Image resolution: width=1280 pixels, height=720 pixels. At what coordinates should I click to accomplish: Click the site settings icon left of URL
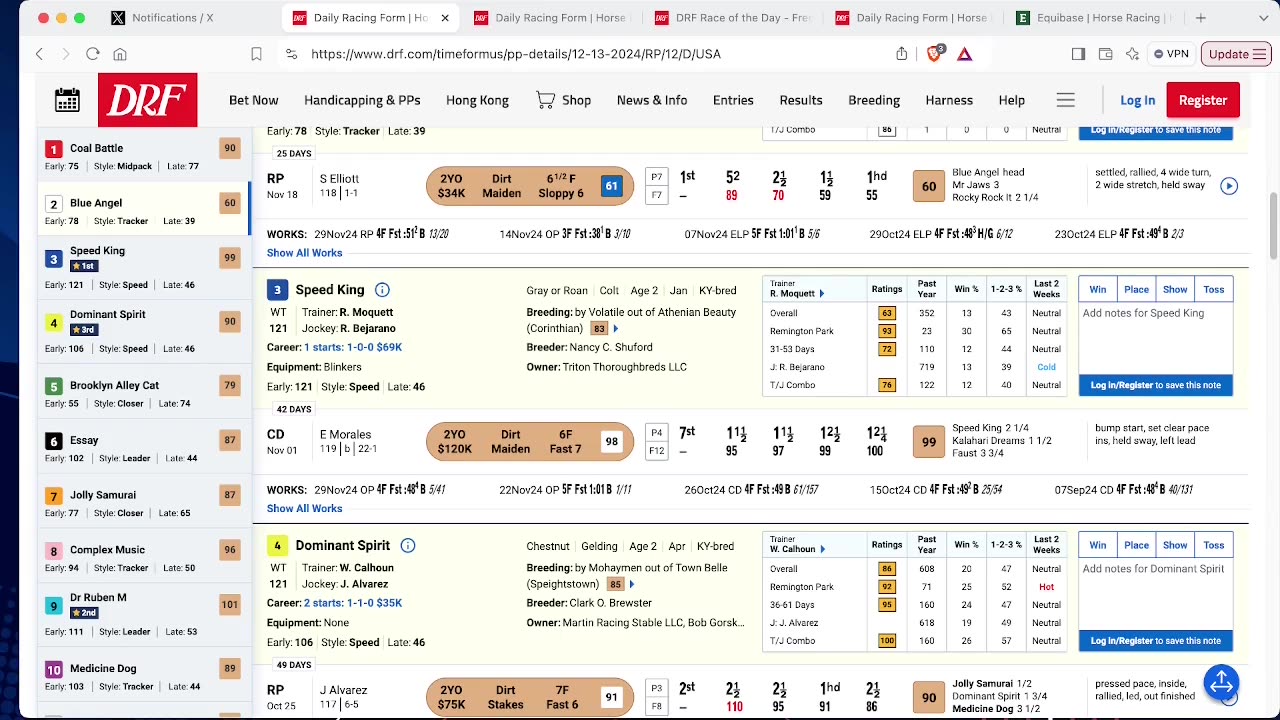[291, 54]
